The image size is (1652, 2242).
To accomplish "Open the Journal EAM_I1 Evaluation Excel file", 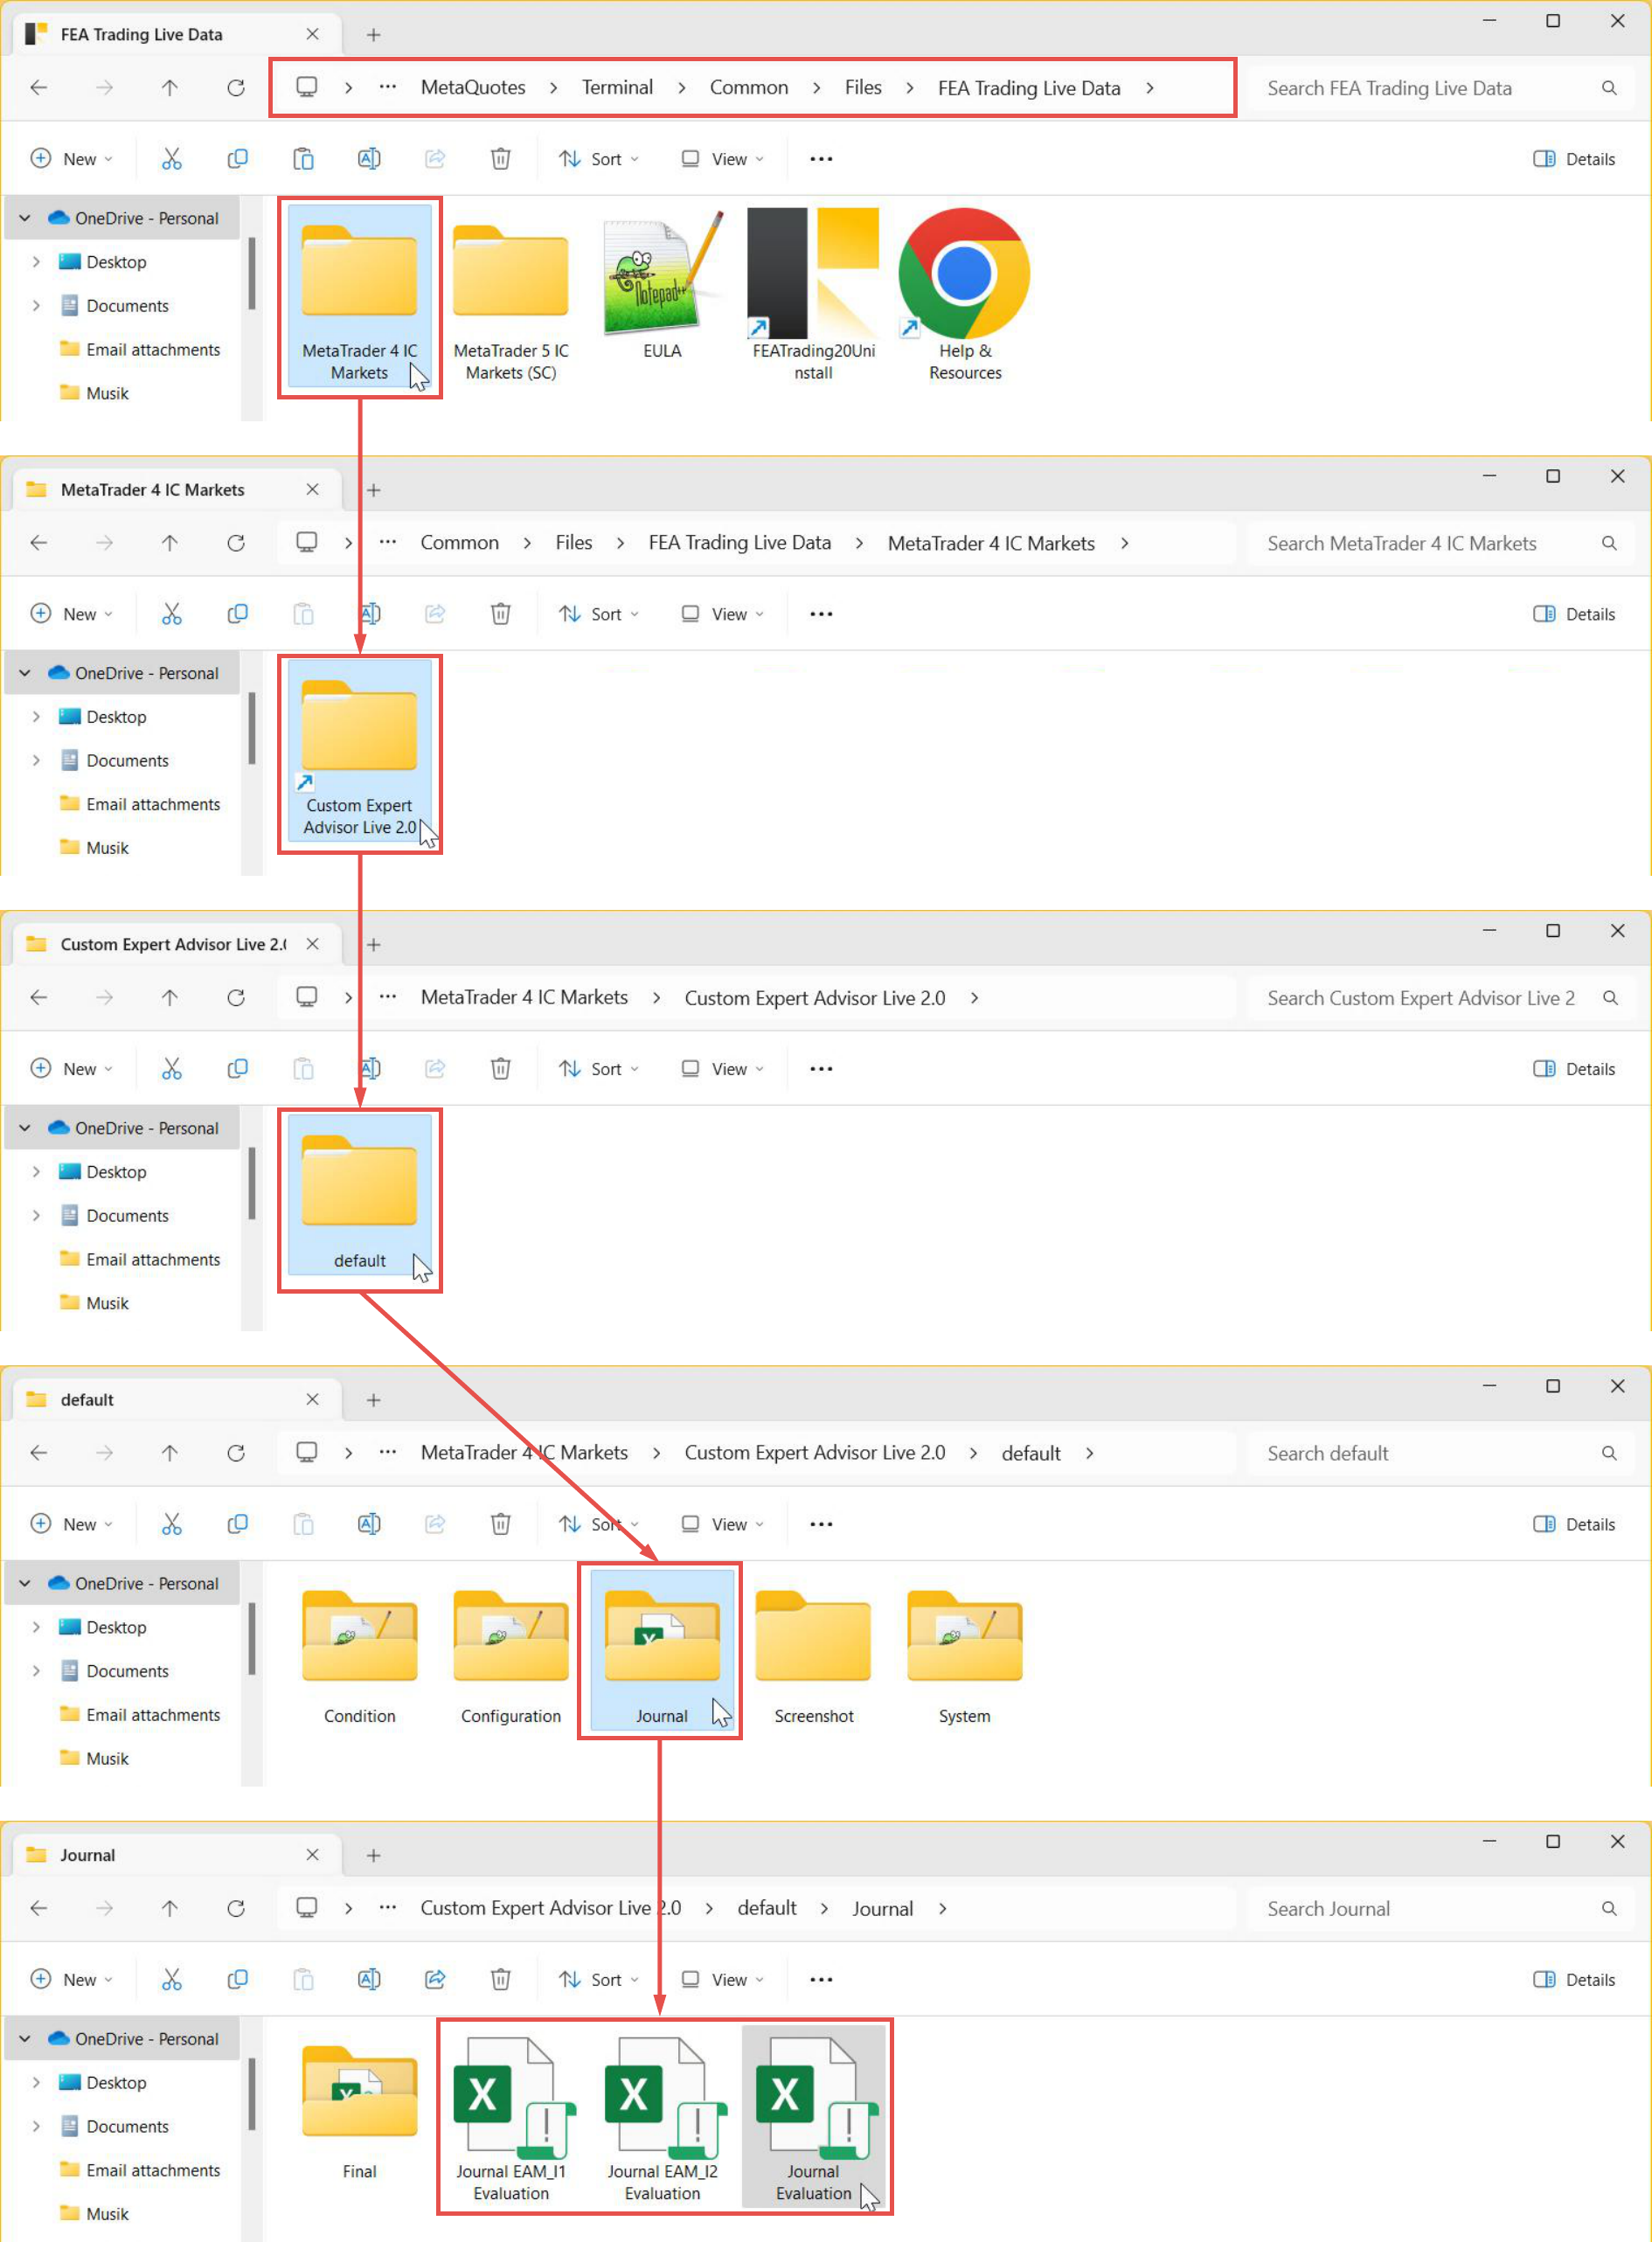I will pos(511,2118).
